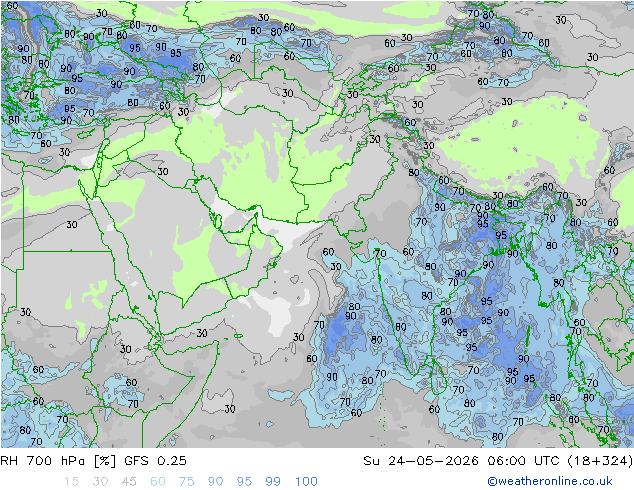The height and width of the screenshot is (490, 634).
Task: Click the 'GFS 0.25' model label
Action: pos(155,461)
